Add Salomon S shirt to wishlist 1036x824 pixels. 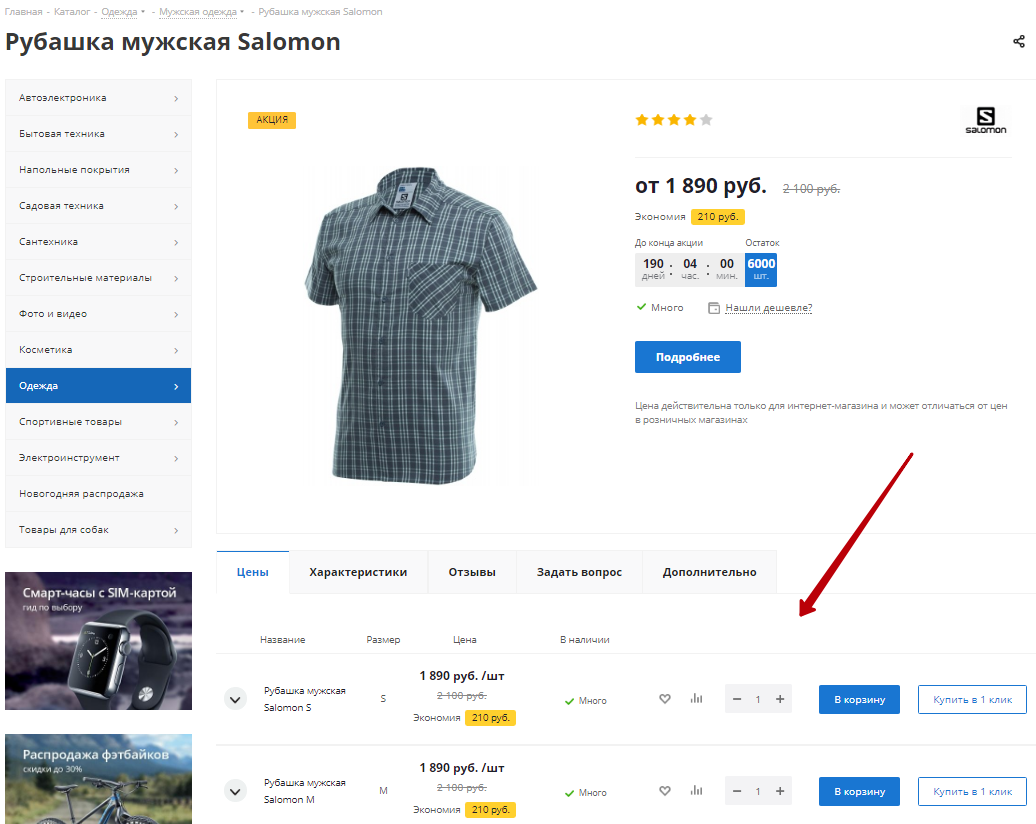pos(665,699)
